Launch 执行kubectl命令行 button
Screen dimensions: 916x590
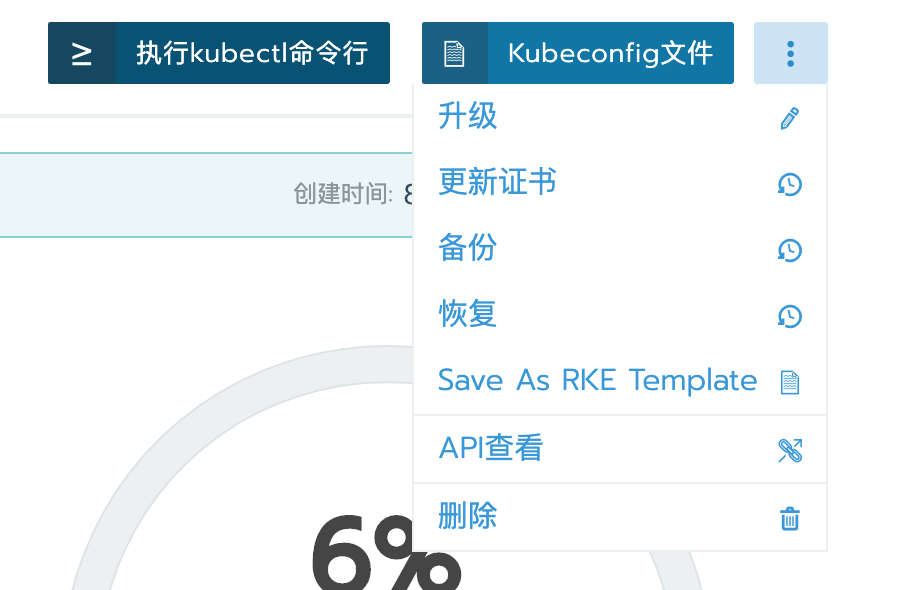[x=219, y=53]
